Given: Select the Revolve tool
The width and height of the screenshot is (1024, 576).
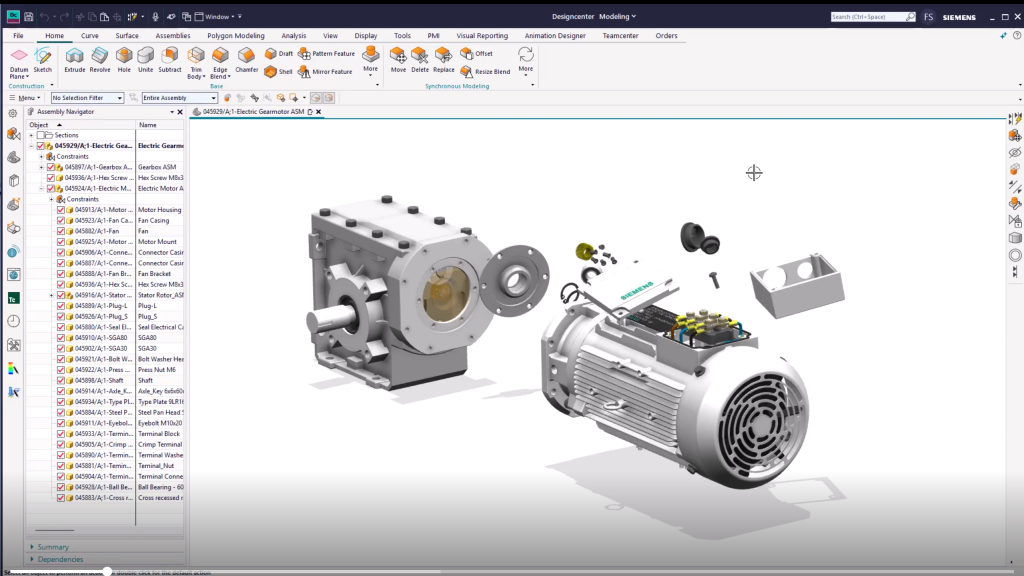Looking at the screenshot, I should tap(99, 59).
